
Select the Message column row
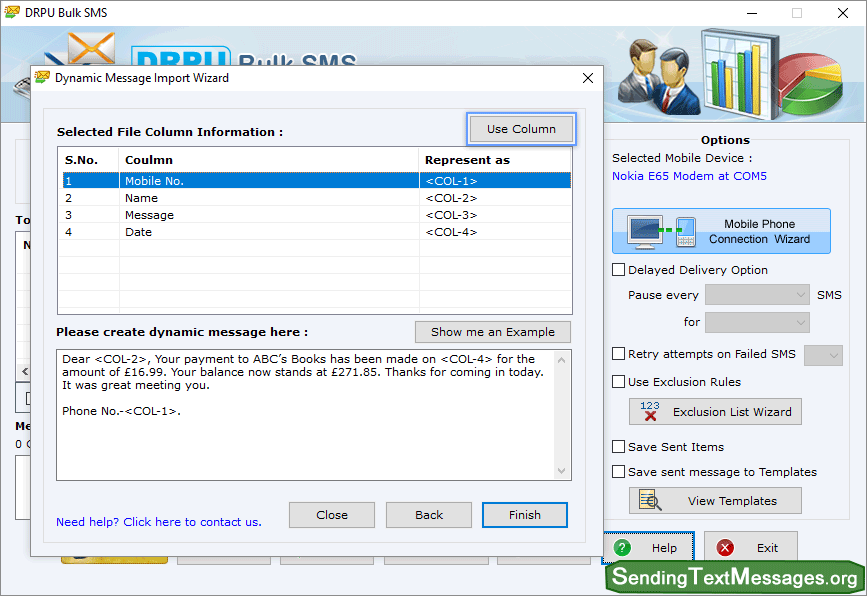coord(317,215)
